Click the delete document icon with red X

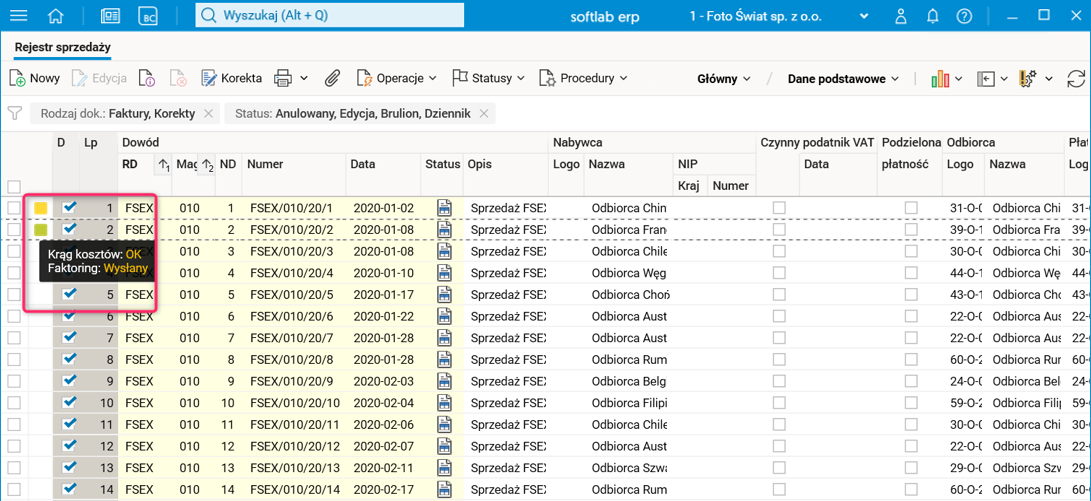tap(178, 78)
